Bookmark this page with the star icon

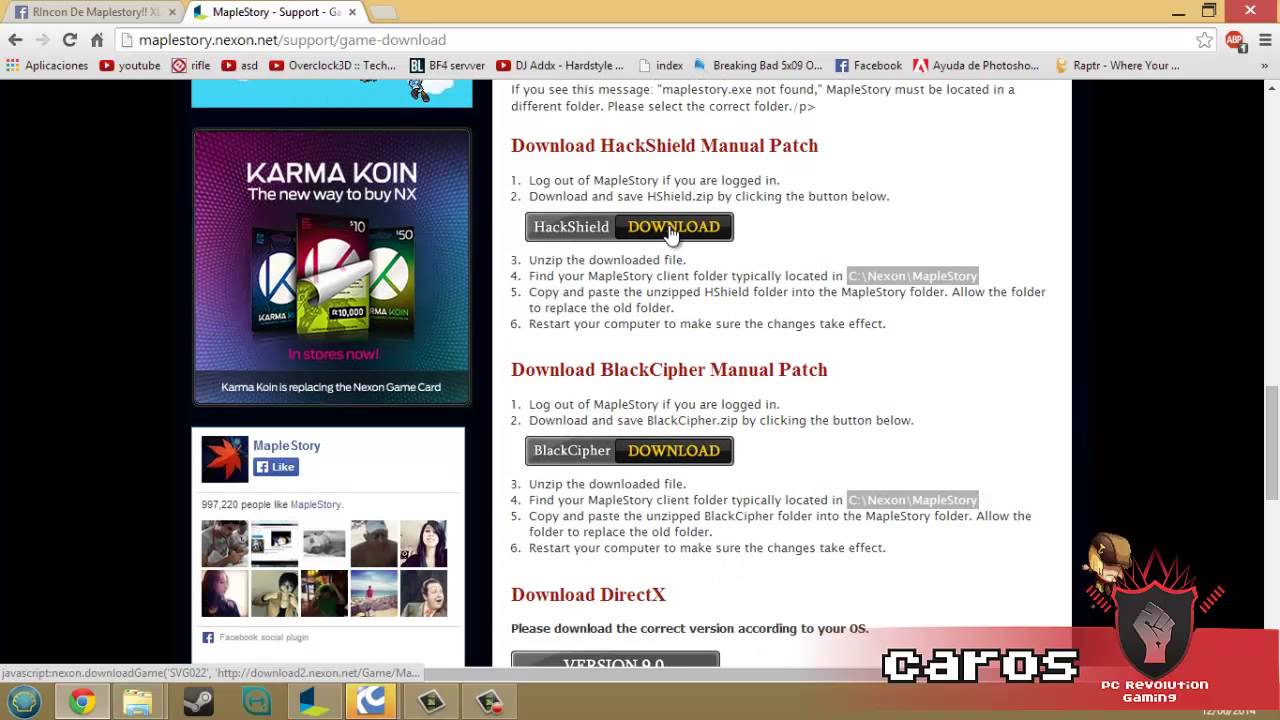[1204, 40]
